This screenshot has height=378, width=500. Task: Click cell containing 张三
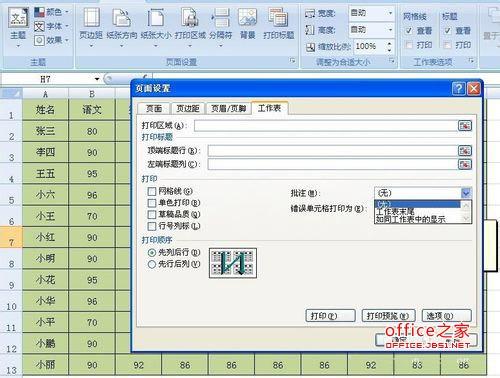45,131
